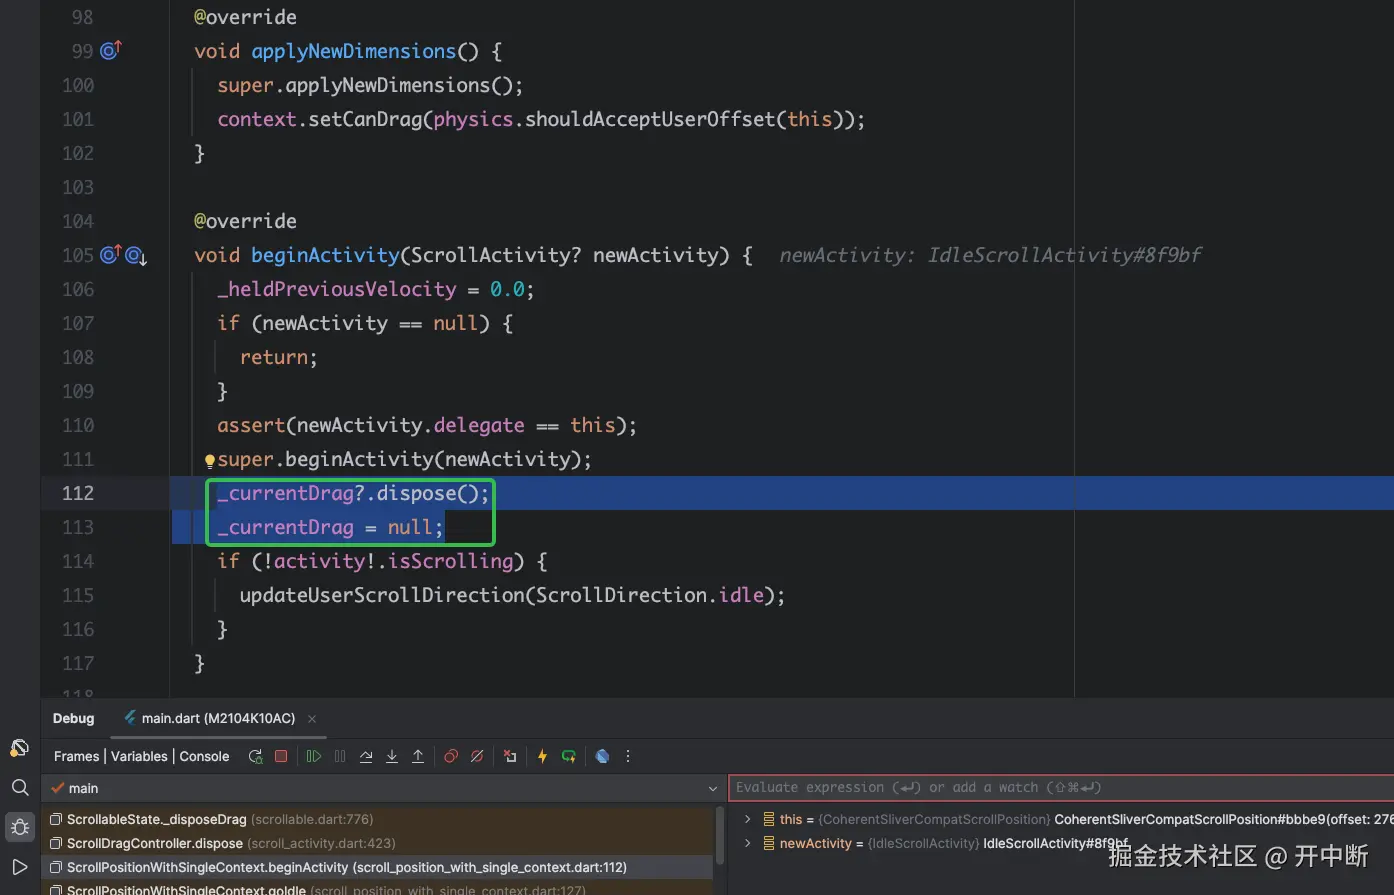Click 'isScrolling' on line 114
The image size is (1394, 895).
coord(451,561)
